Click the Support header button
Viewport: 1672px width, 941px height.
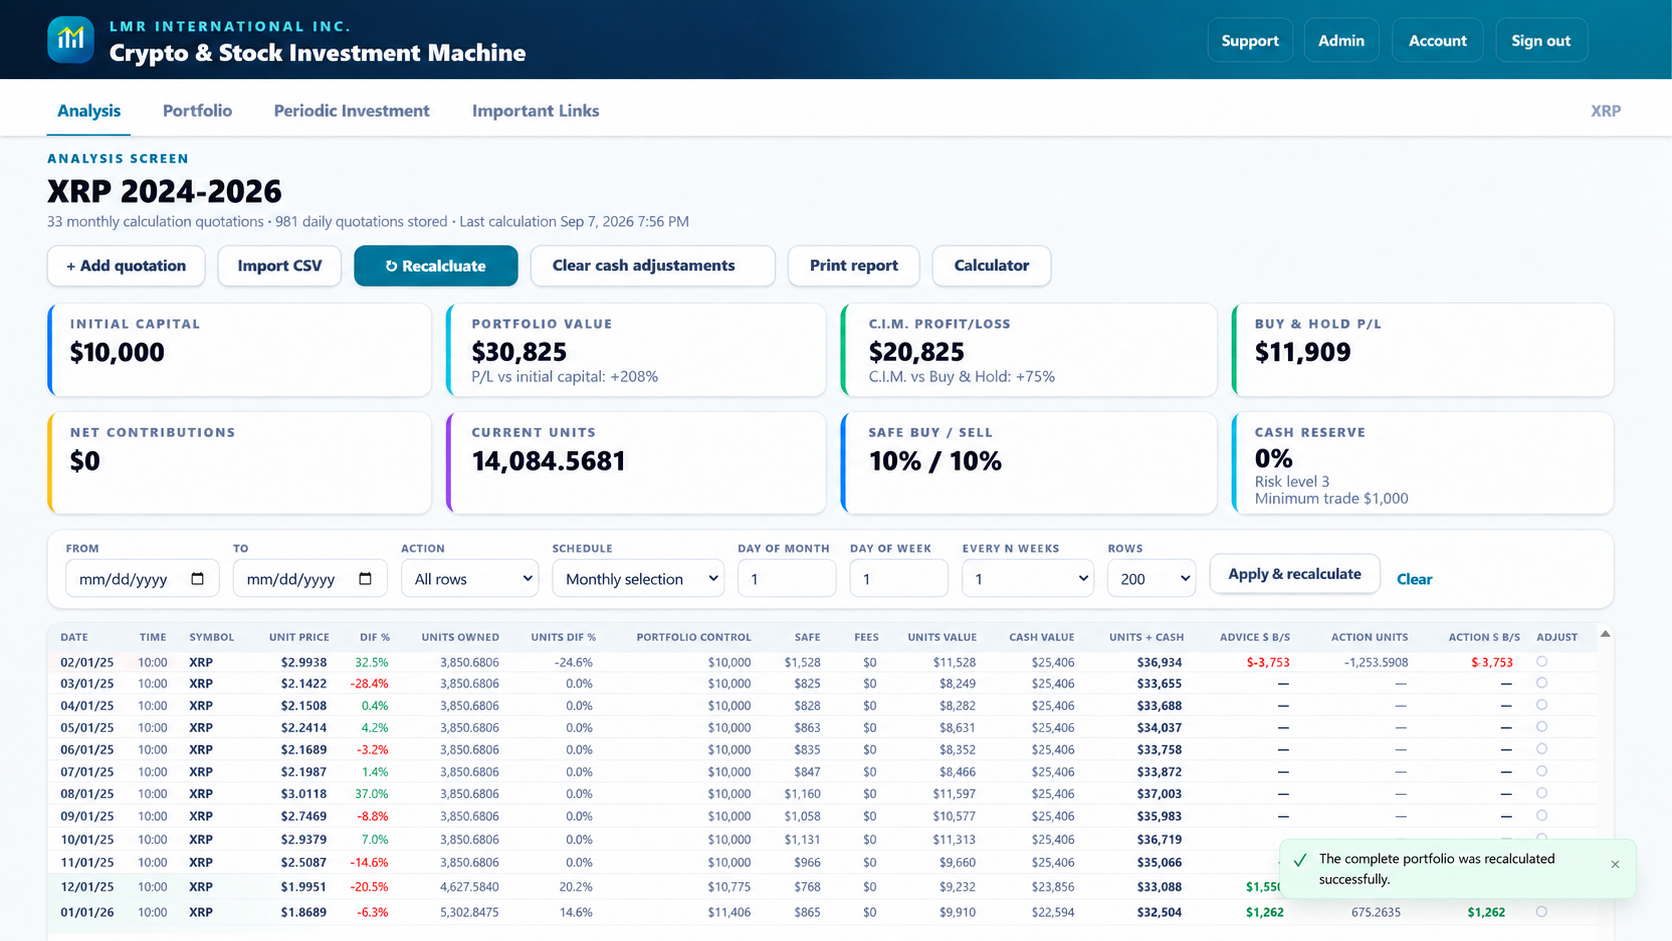(1250, 40)
